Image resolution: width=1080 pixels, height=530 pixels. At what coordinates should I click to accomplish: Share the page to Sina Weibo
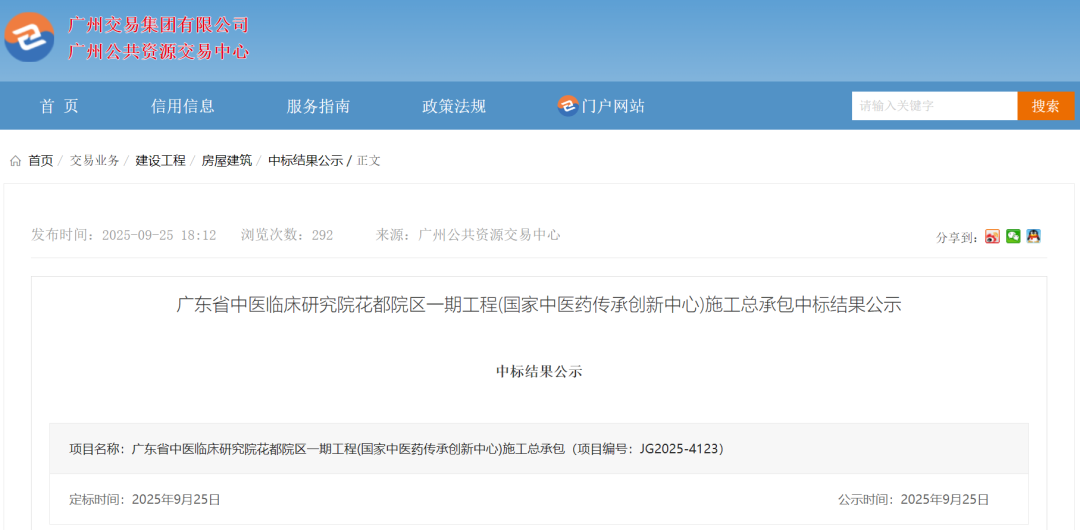(992, 236)
